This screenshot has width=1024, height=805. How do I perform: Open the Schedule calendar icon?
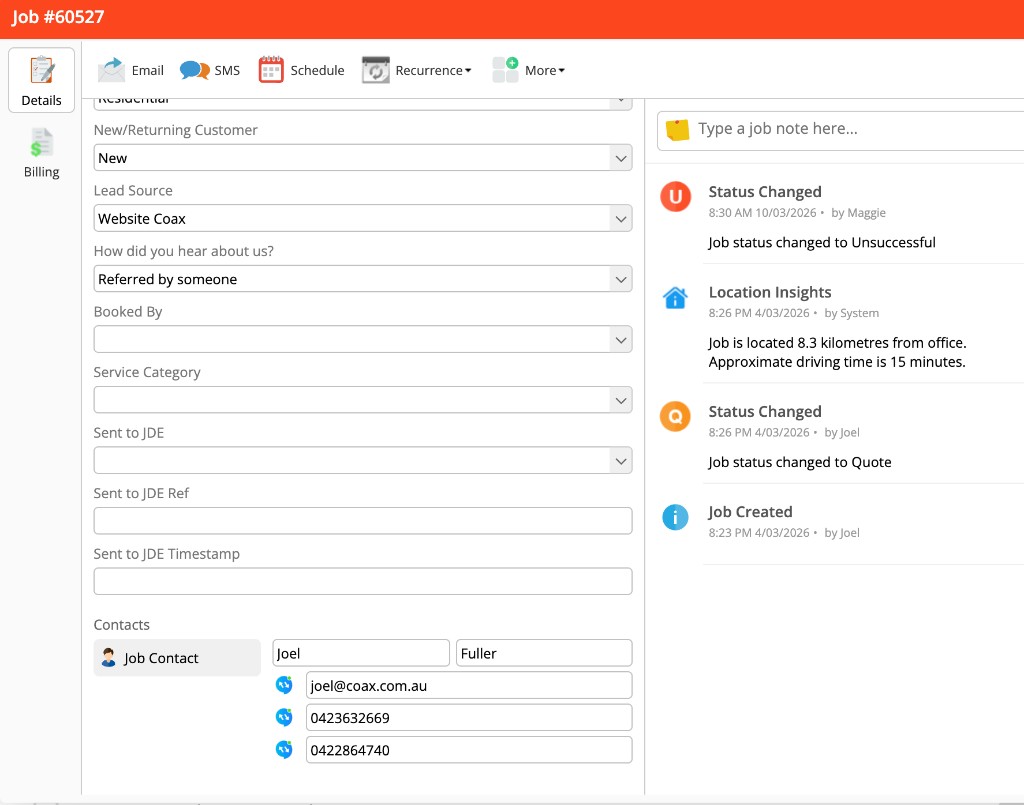click(x=270, y=69)
